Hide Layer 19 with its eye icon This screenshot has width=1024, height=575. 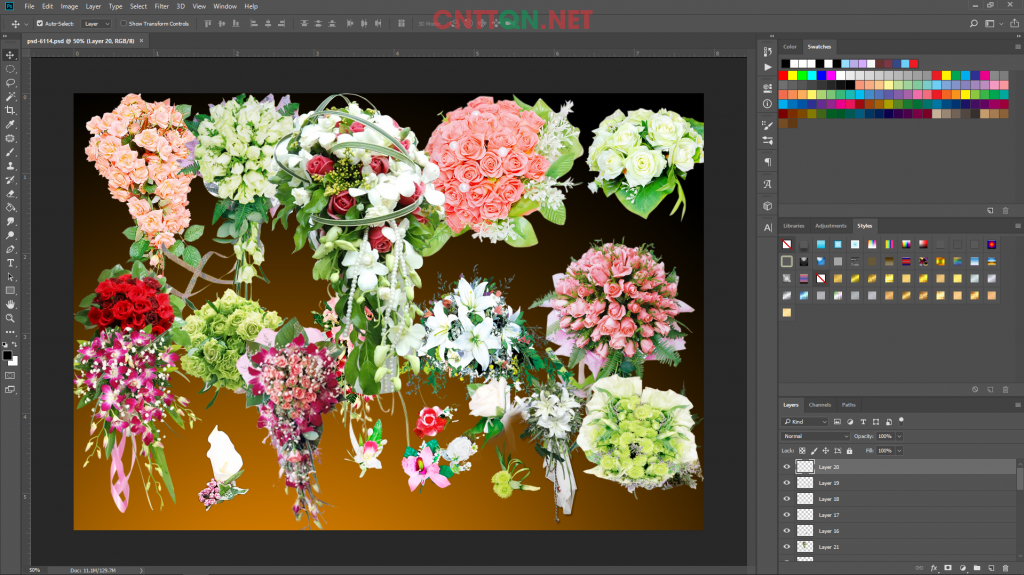(787, 483)
